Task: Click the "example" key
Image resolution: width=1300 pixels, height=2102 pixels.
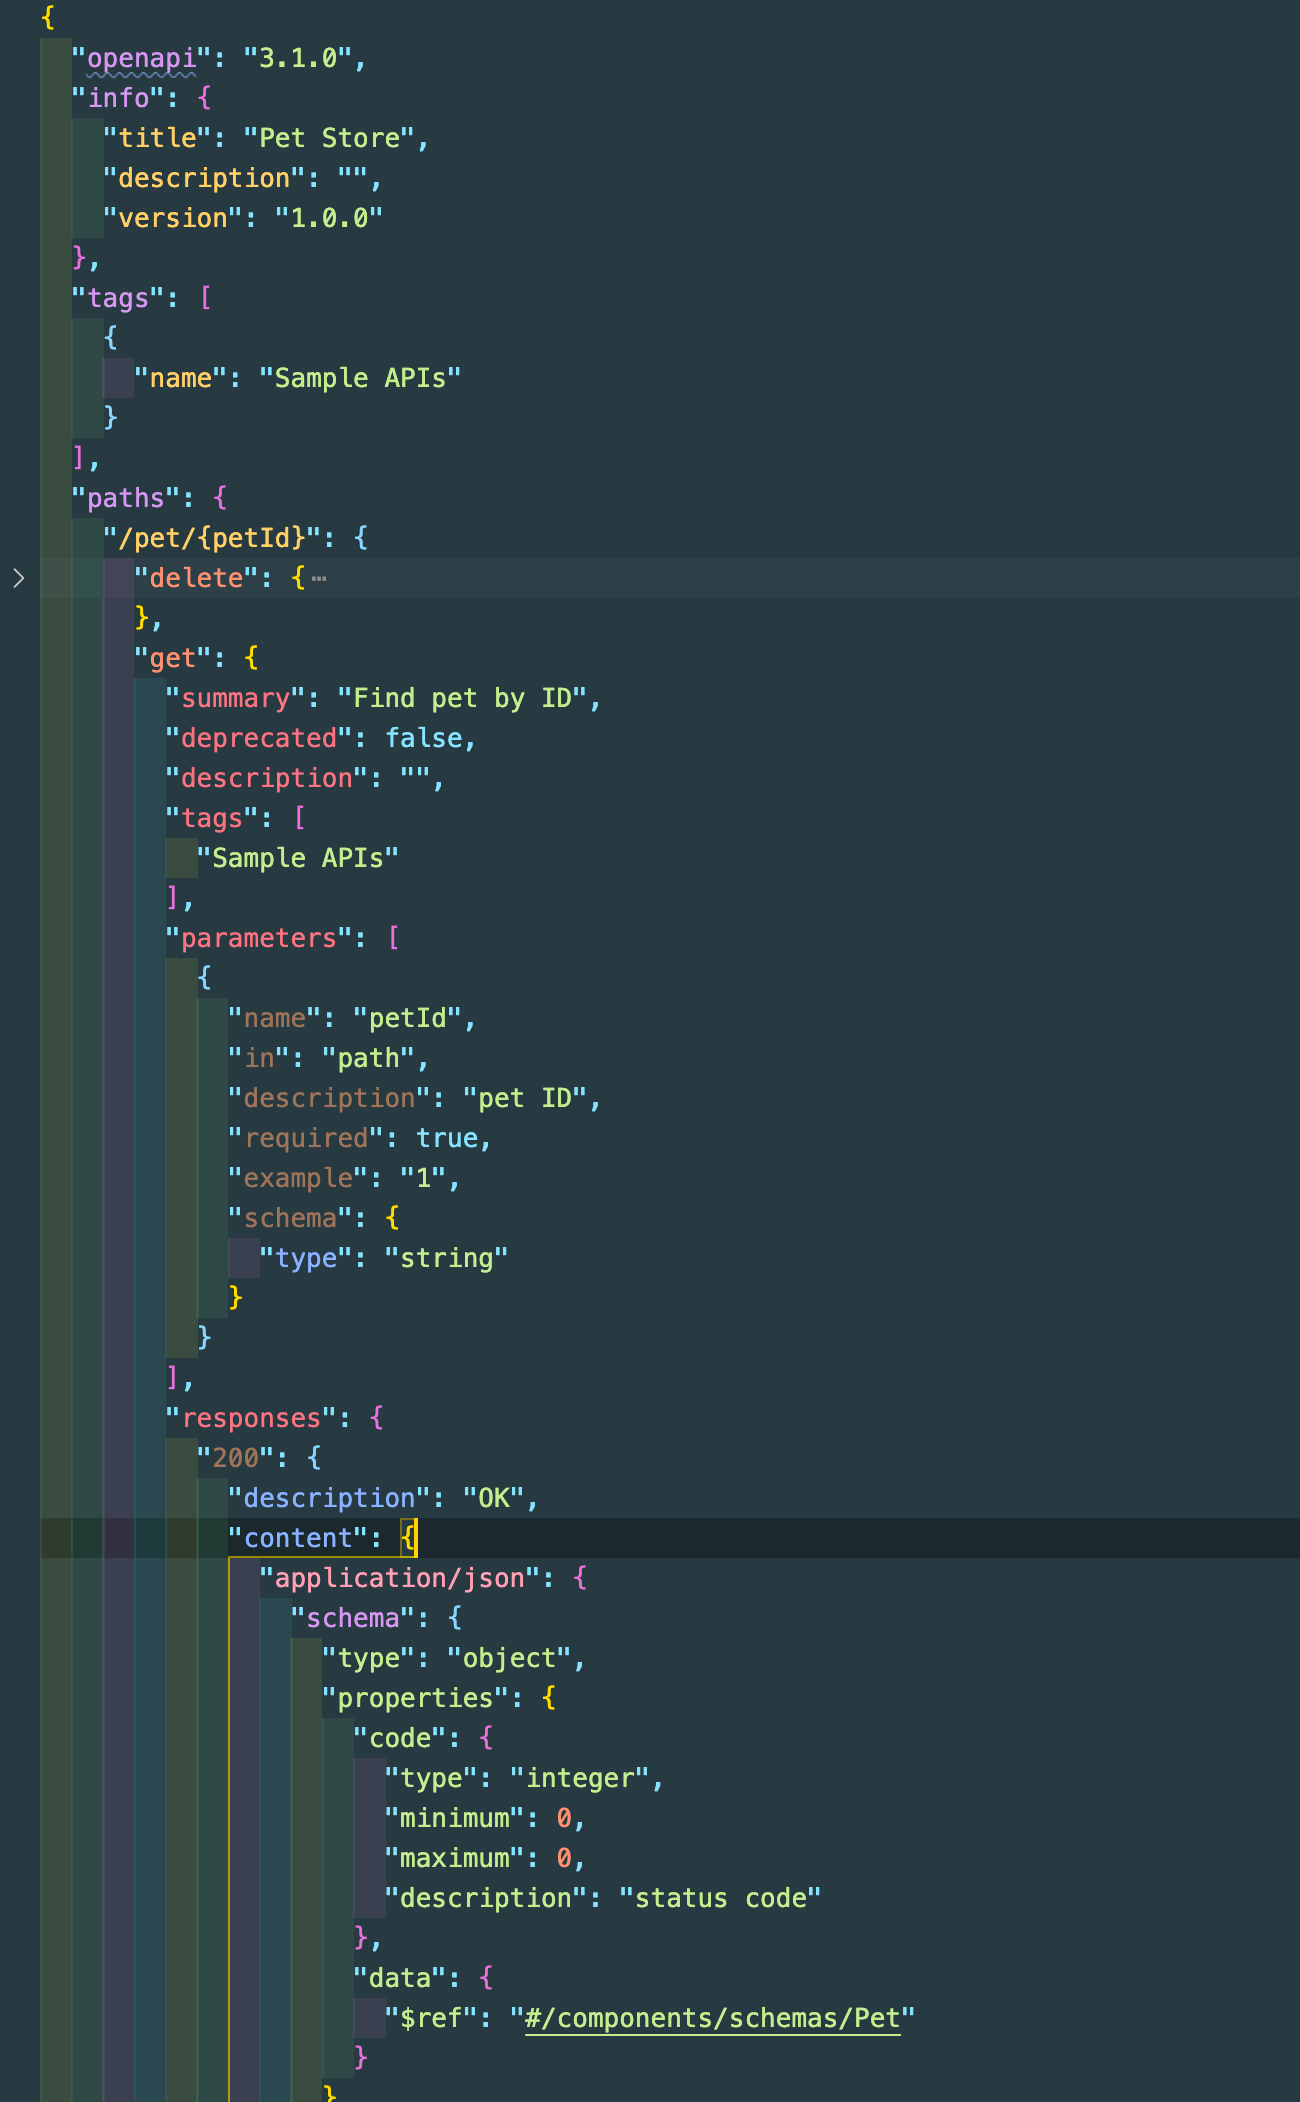Action: 298,1178
